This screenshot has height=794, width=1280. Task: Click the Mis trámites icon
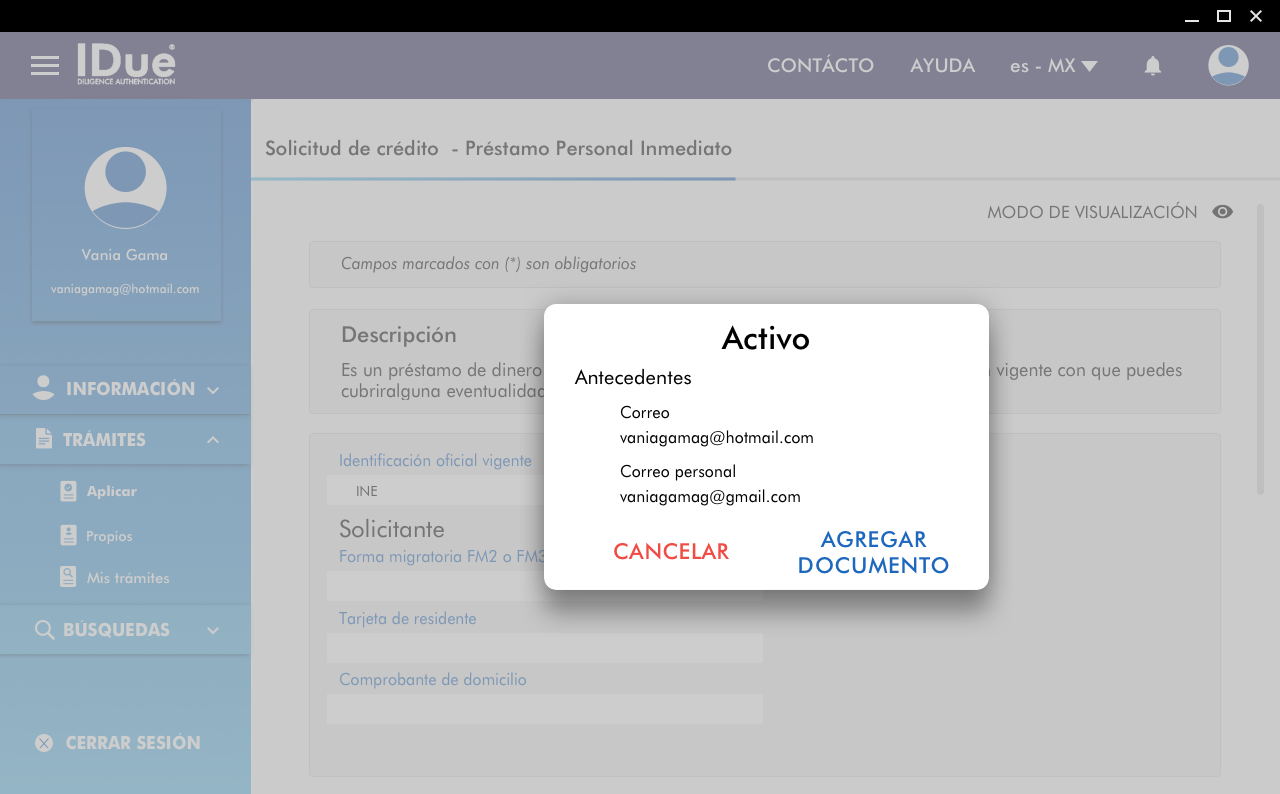coord(68,577)
